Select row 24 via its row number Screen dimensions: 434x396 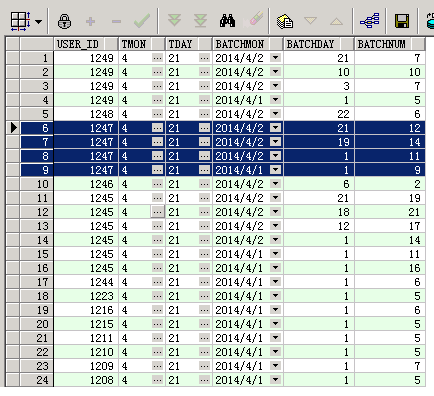point(37,380)
